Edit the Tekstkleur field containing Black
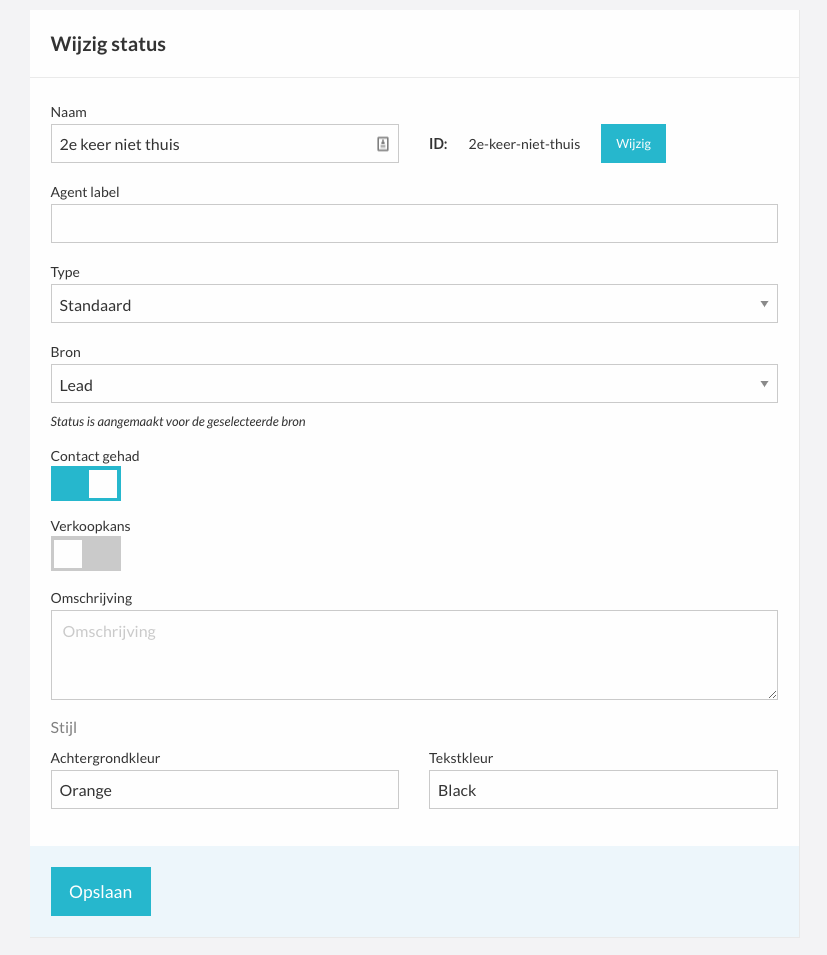Screen dimensions: 827x955 click(x=604, y=790)
